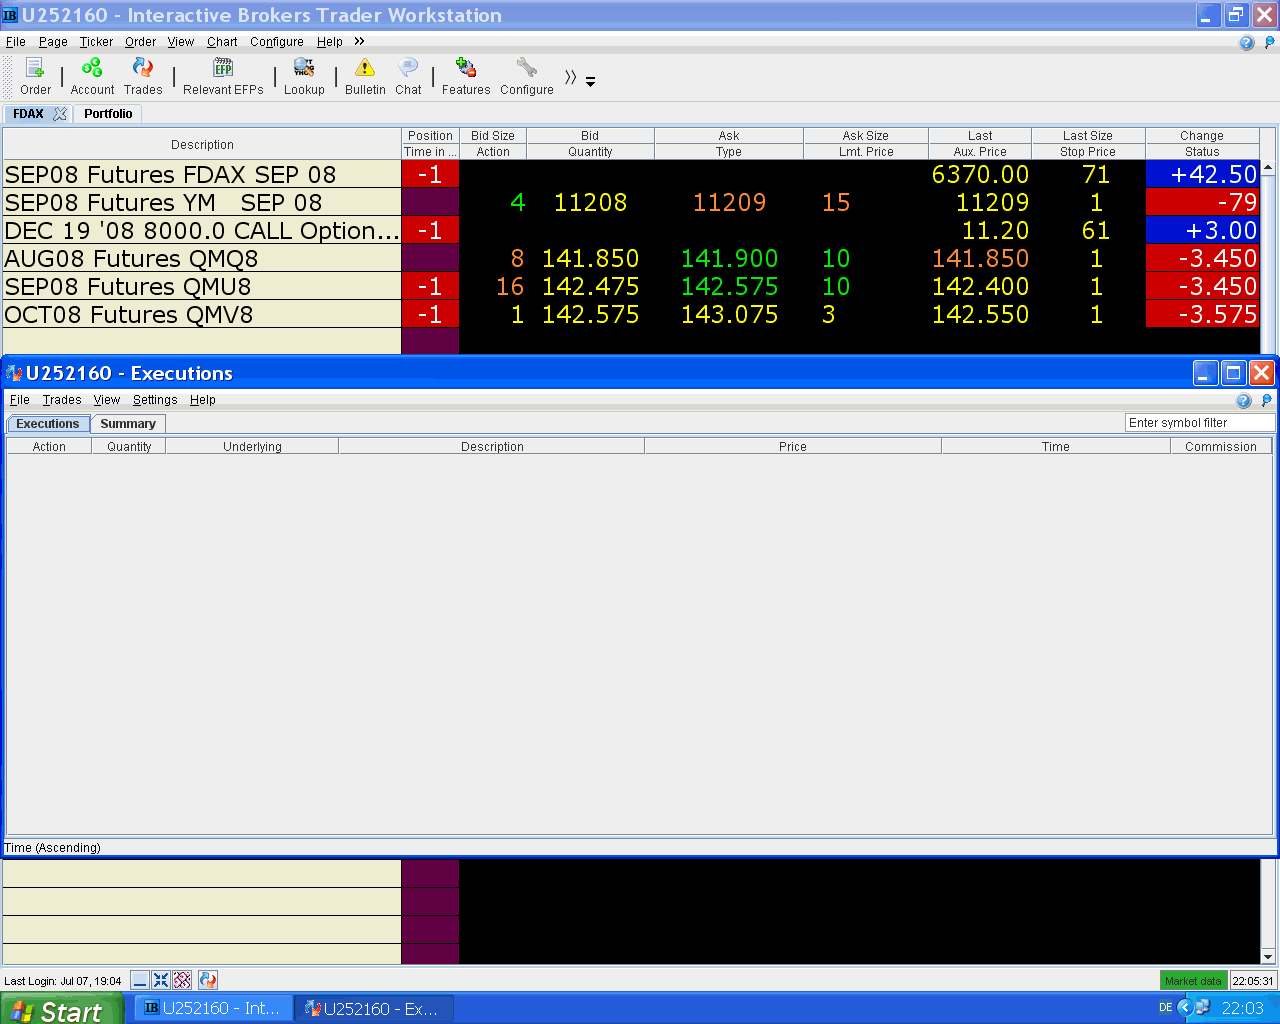Open File menu in main window
Viewport: 1280px width, 1024px height.
15,42
